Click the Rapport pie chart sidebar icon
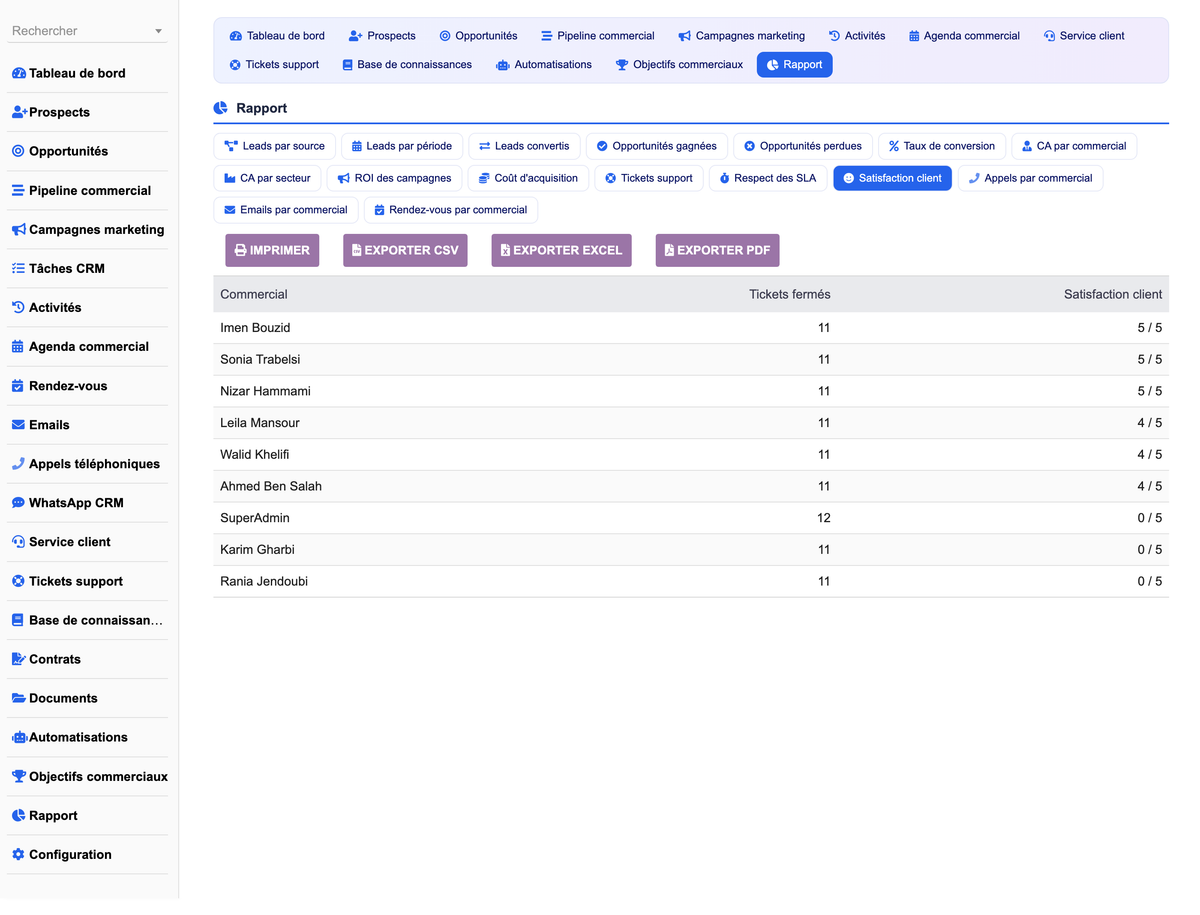The height and width of the screenshot is (915, 1200). click(x=18, y=816)
